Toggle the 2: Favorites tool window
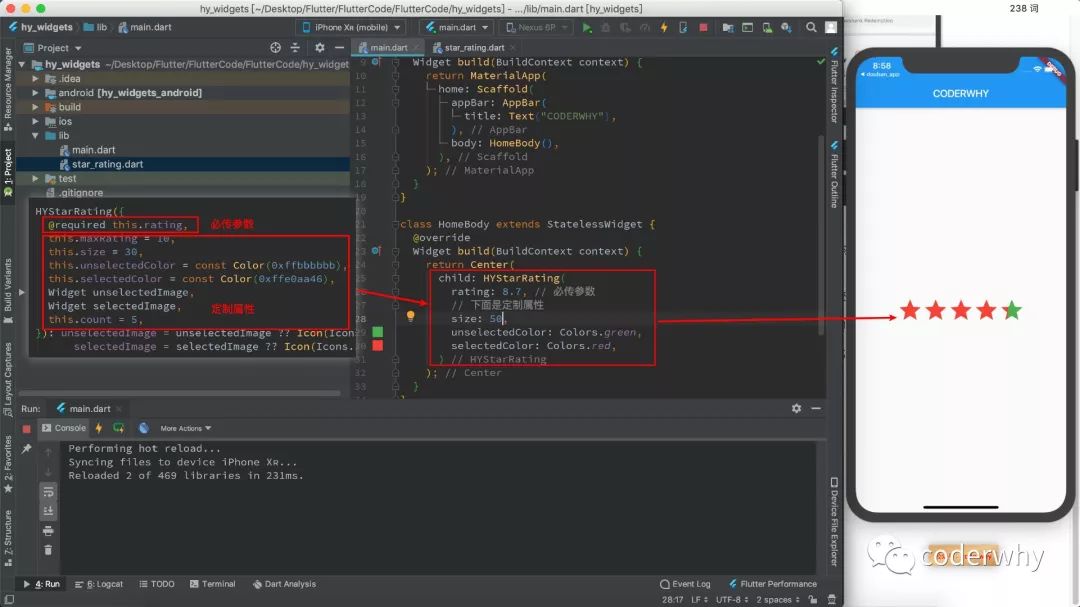 click(x=8, y=464)
